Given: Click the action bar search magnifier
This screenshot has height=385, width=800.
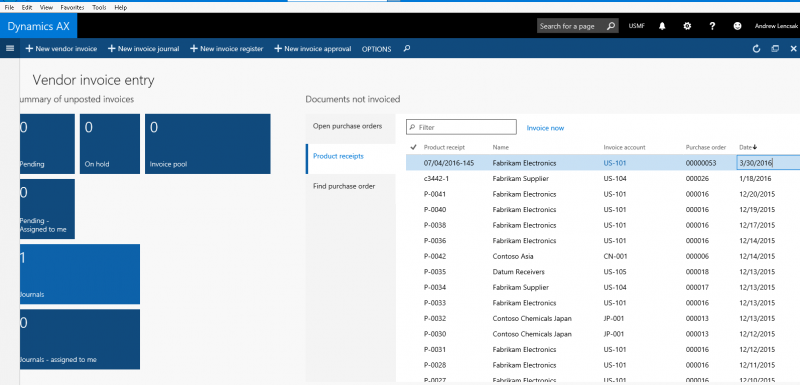Looking at the screenshot, I should tap(407, 49).
